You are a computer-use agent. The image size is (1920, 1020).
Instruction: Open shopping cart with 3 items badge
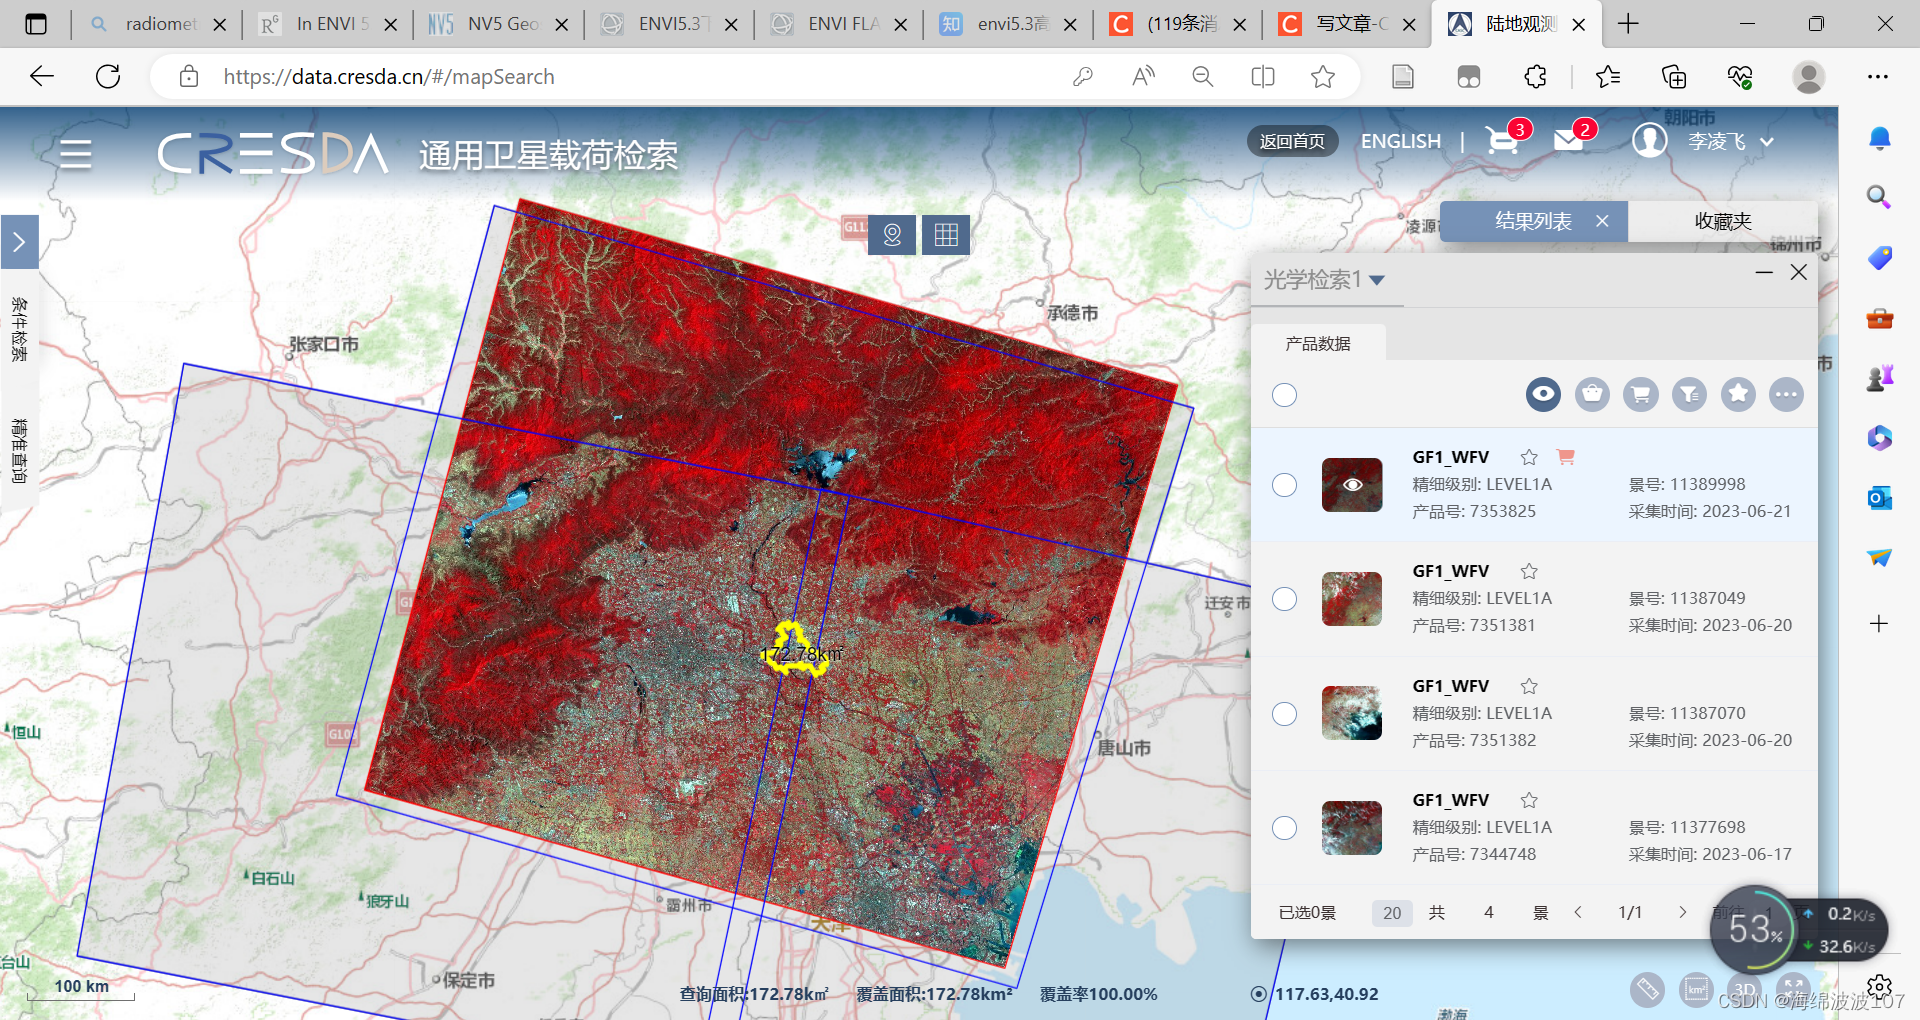[1503, 140]
